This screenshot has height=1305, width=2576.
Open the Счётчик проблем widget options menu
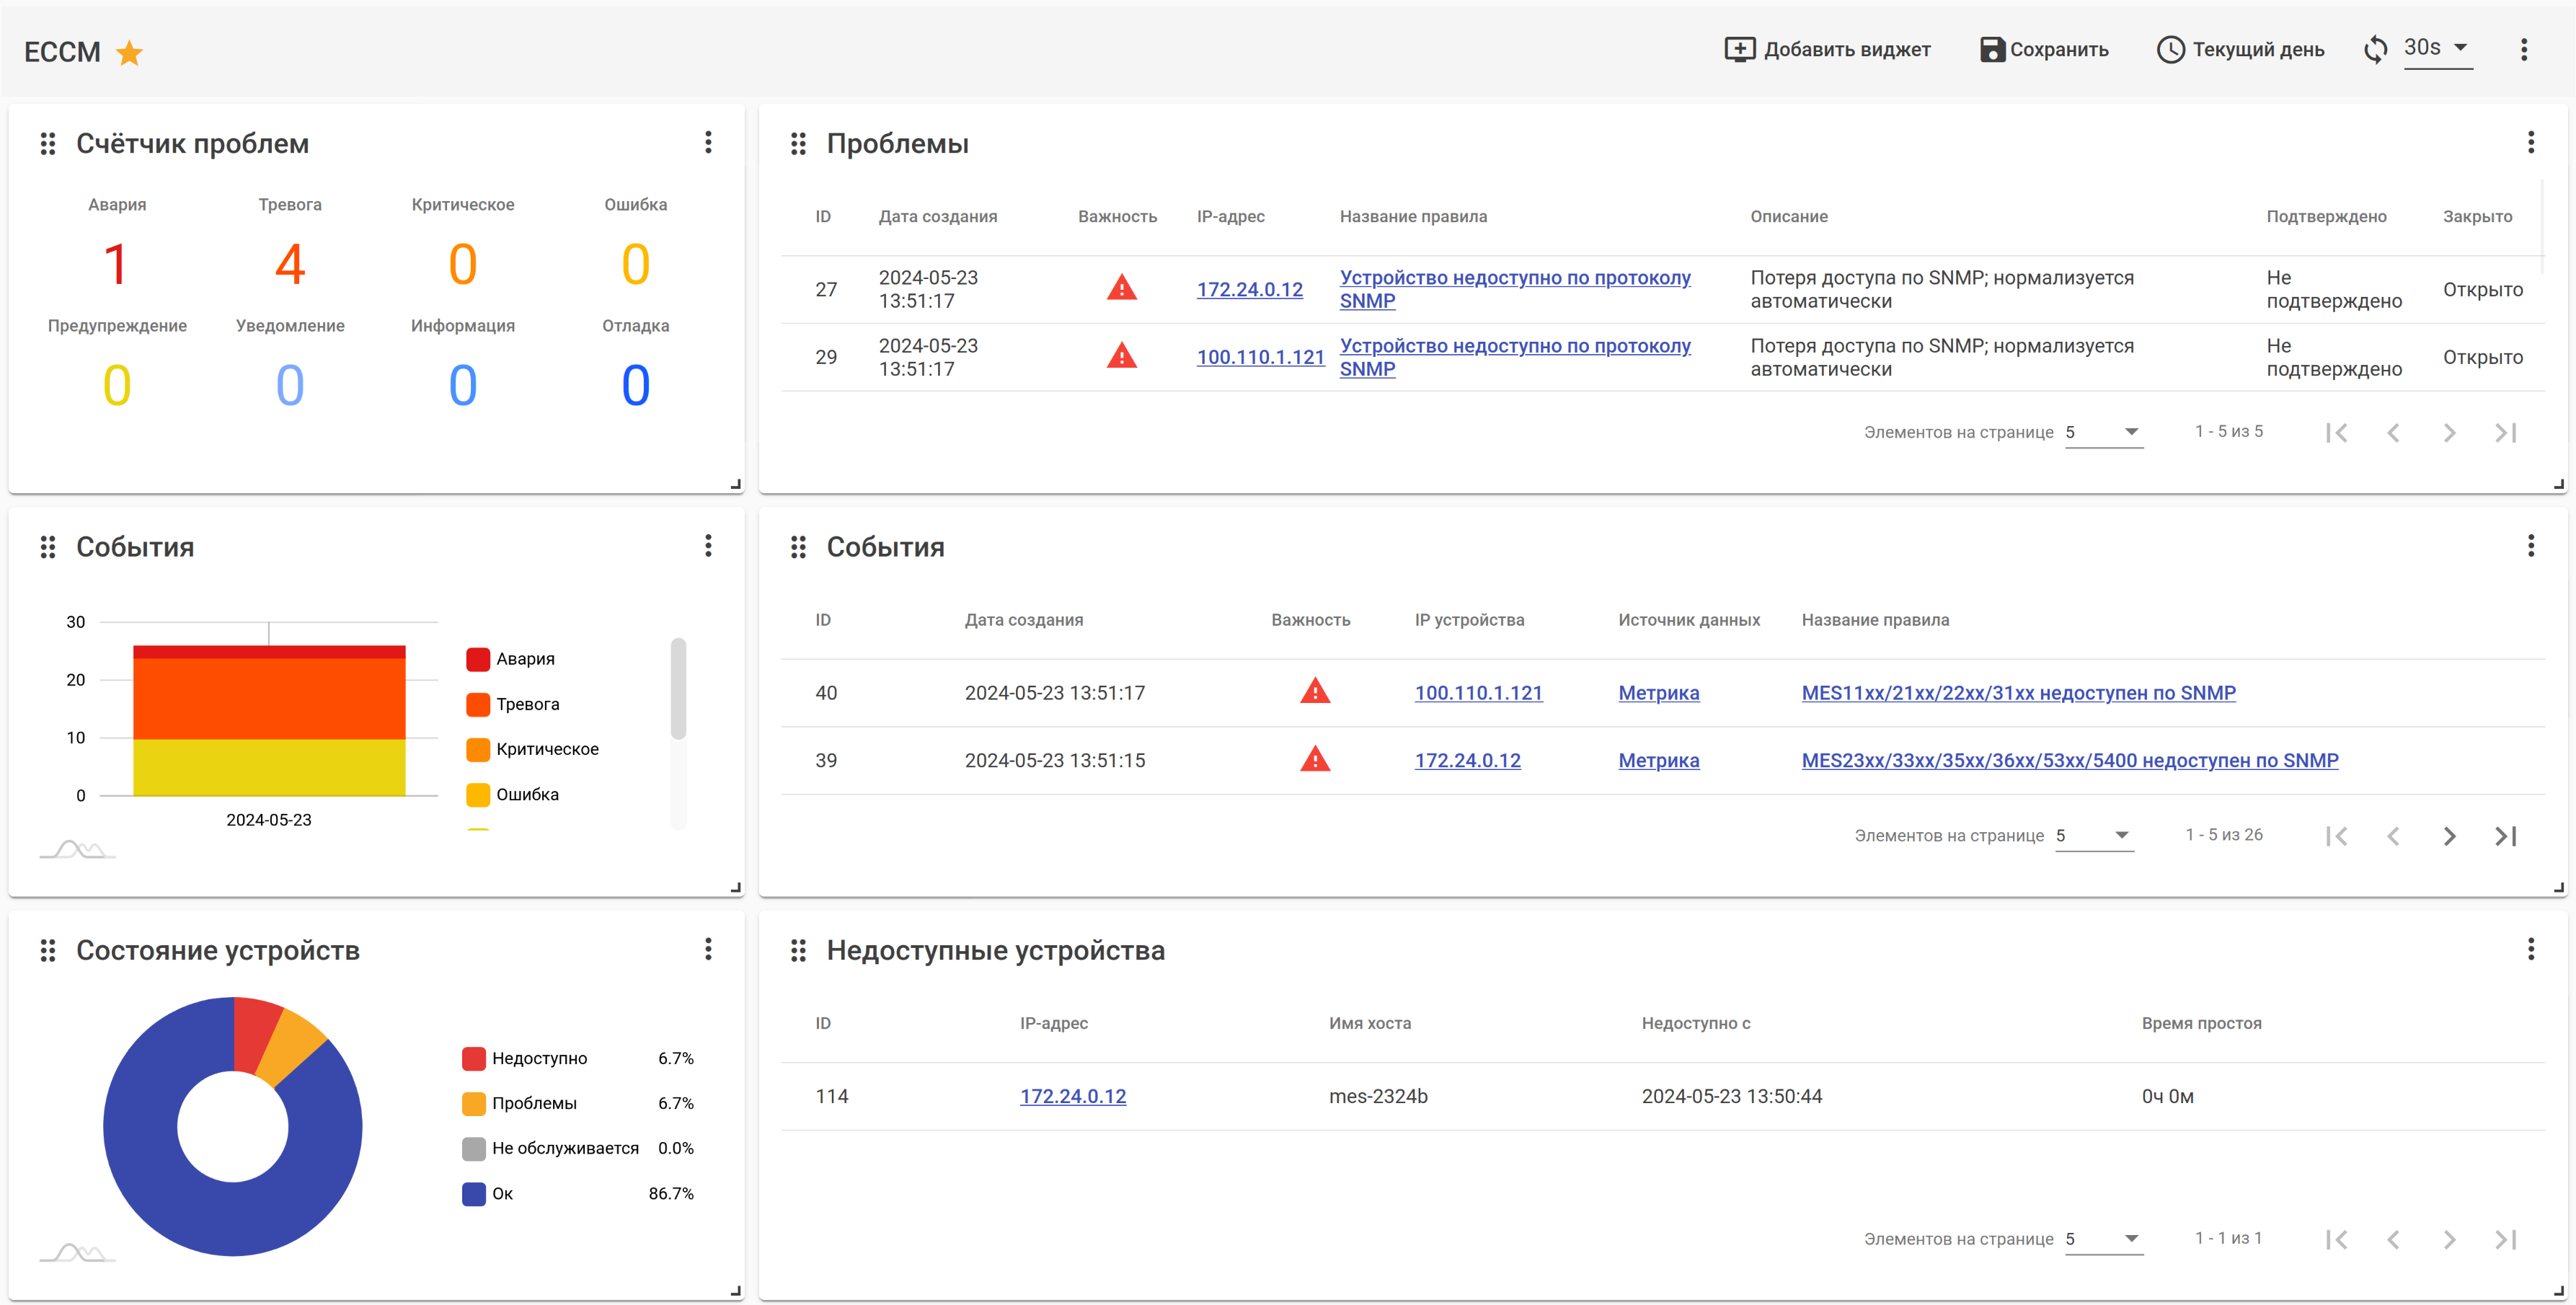coord(708,142)
